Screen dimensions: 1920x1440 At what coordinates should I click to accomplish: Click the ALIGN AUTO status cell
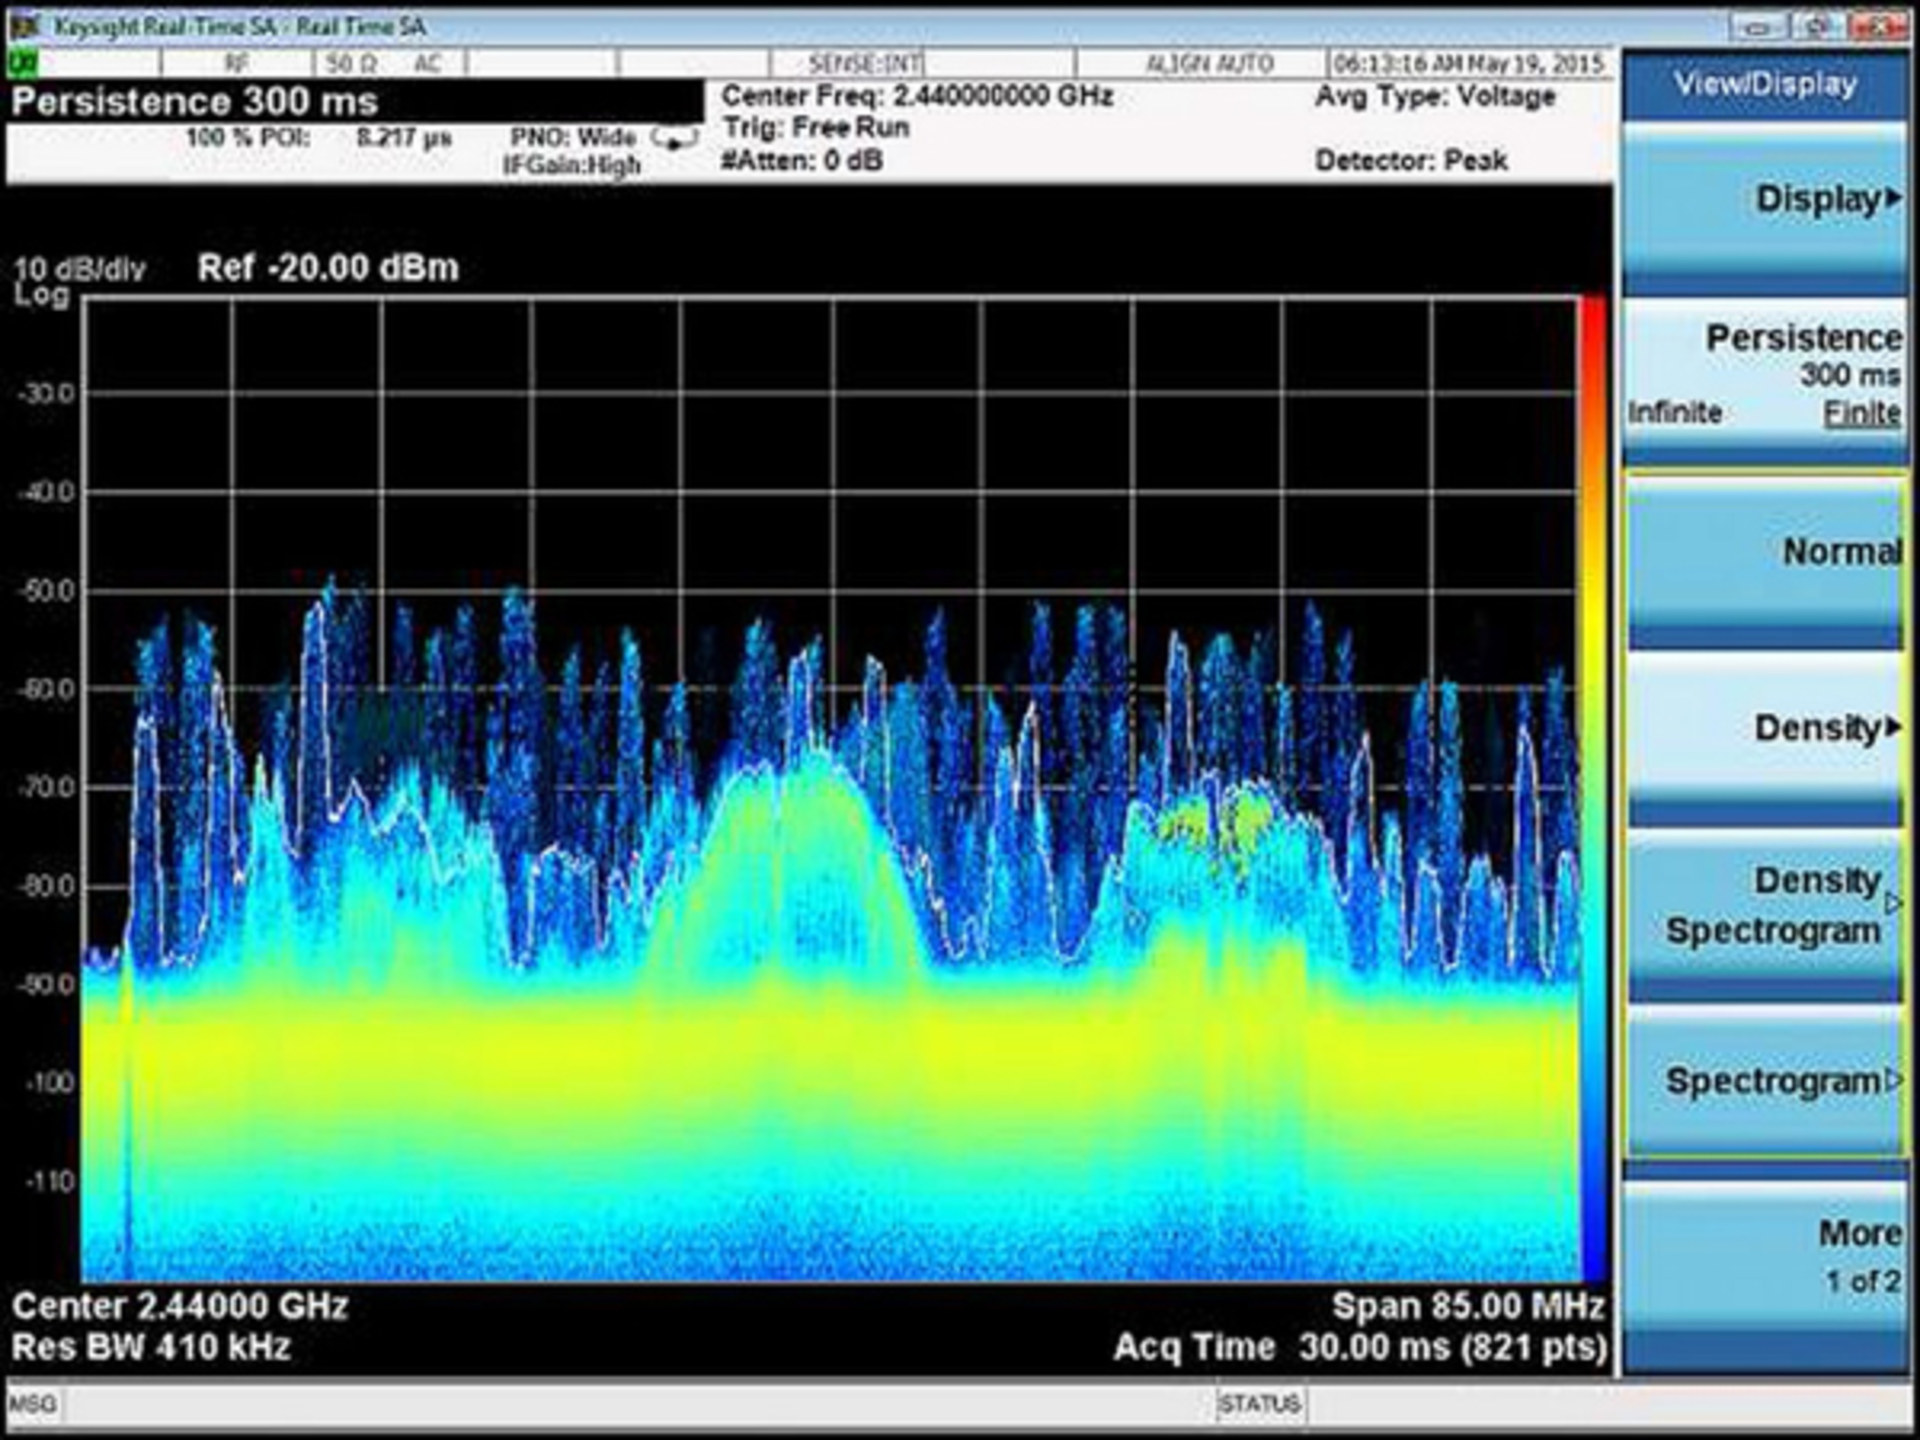coord(1208,64)
